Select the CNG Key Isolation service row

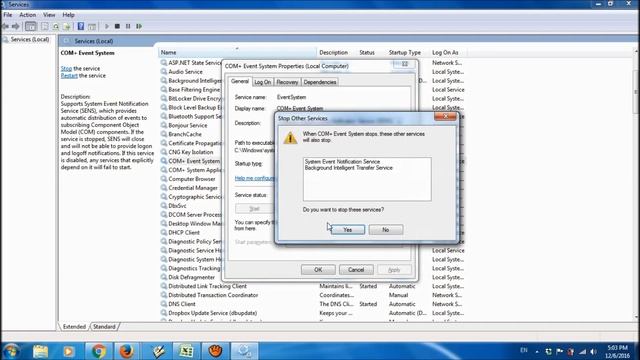point(191,152)
